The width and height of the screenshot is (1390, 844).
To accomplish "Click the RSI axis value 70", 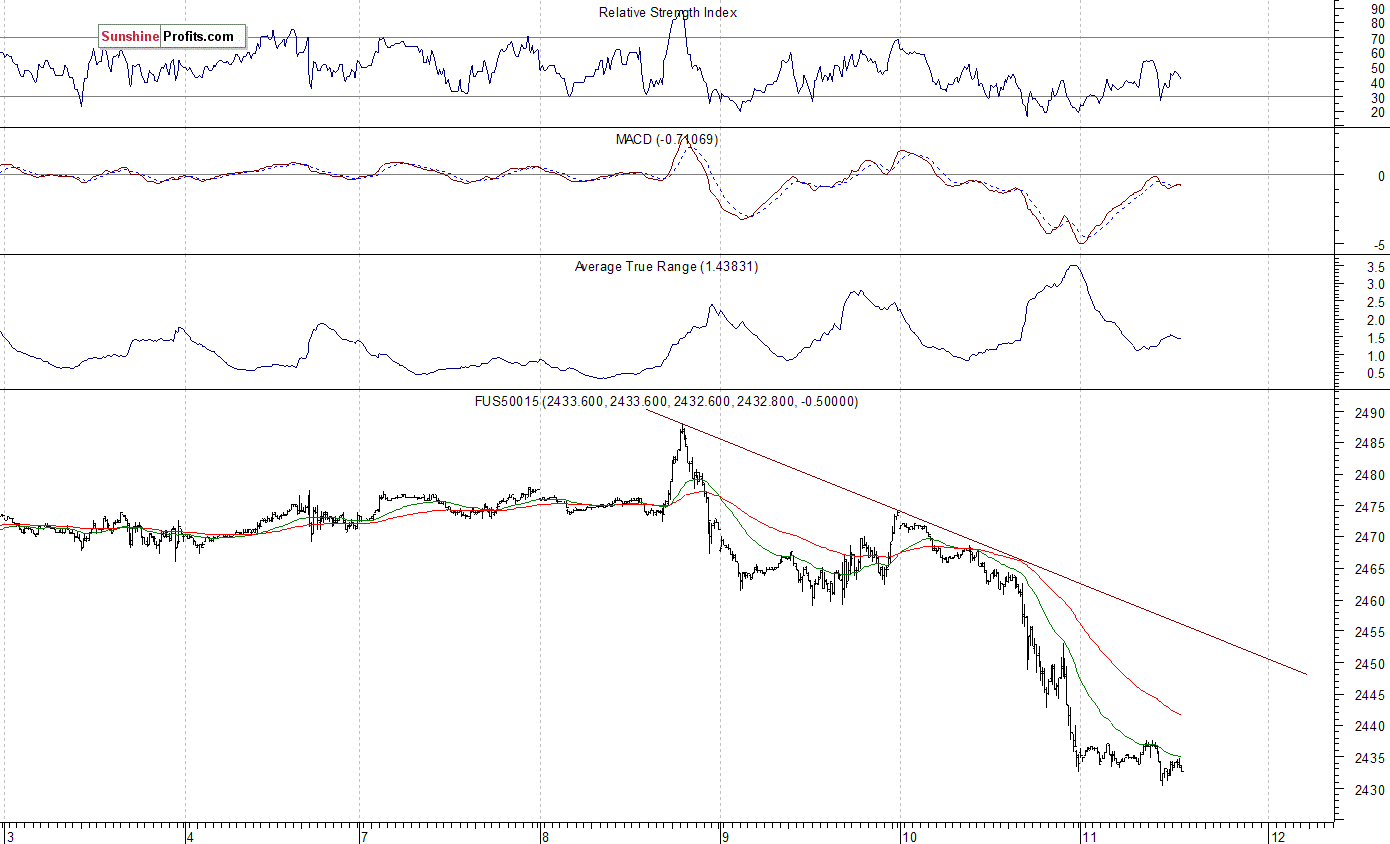I will coord(1378,38).
